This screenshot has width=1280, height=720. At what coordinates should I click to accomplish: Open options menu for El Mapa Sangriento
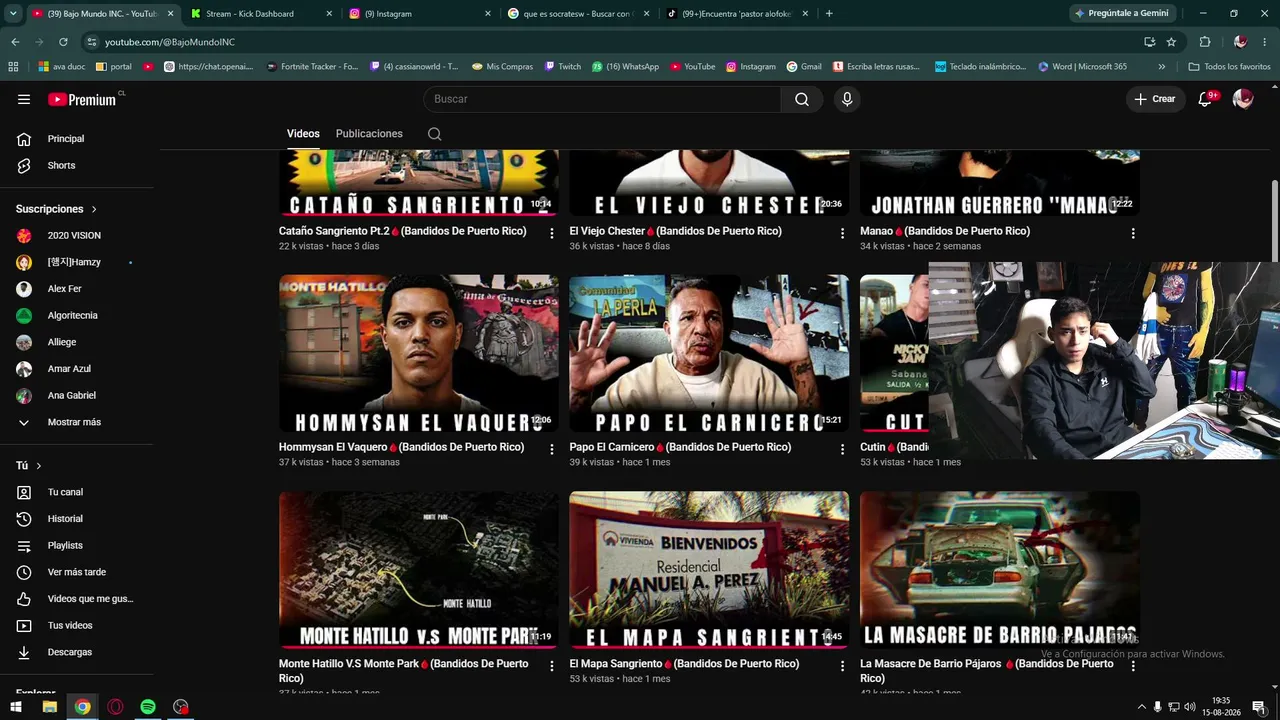tap(842, 665)
